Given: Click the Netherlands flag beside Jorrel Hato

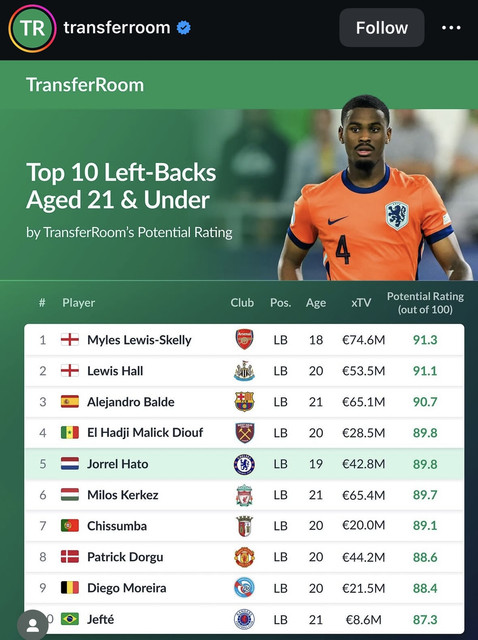Looking at the screenshot, I should click(x=70, y=464).
